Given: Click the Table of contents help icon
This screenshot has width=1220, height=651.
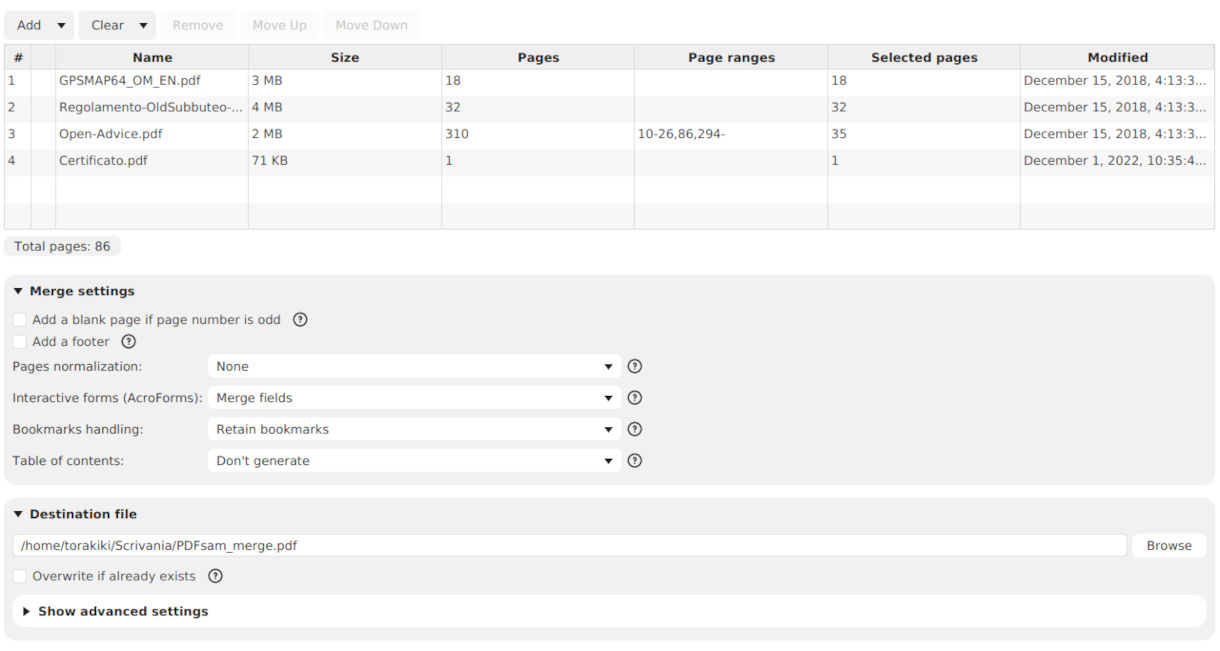Looking at the screenshot, I should click(x=634, y=461).
